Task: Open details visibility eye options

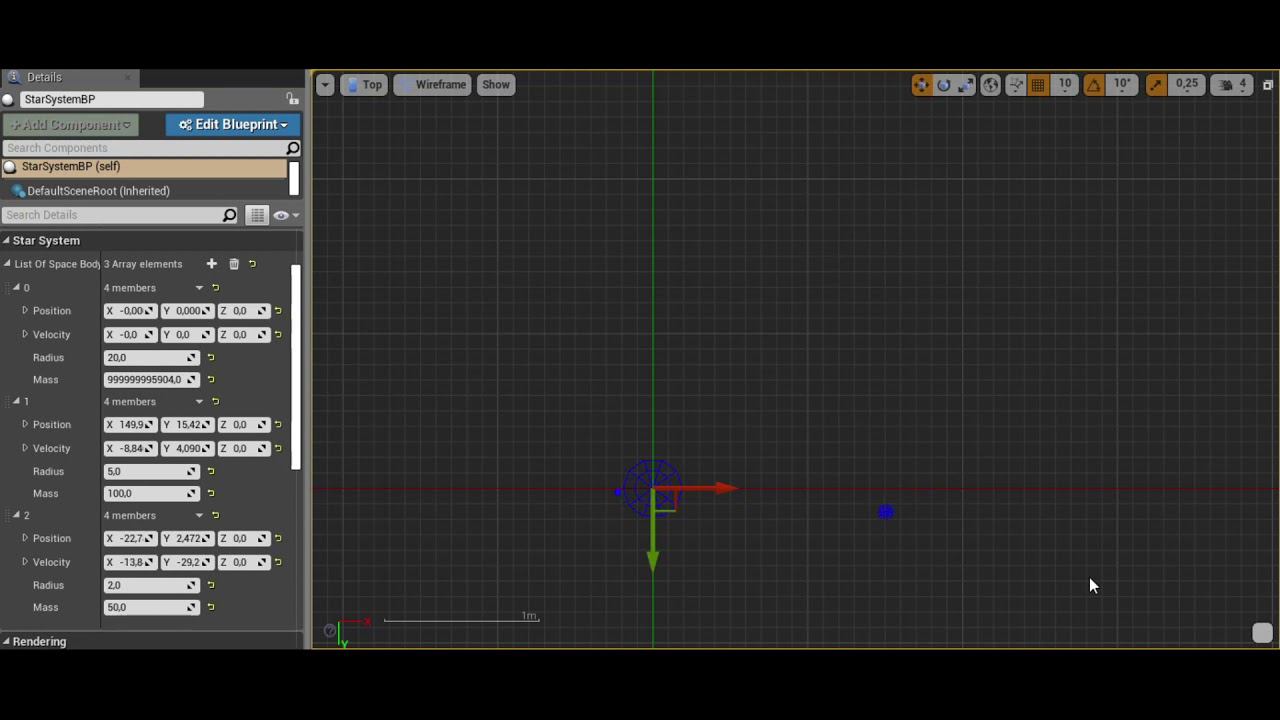Action: click(x=285, y=215)
